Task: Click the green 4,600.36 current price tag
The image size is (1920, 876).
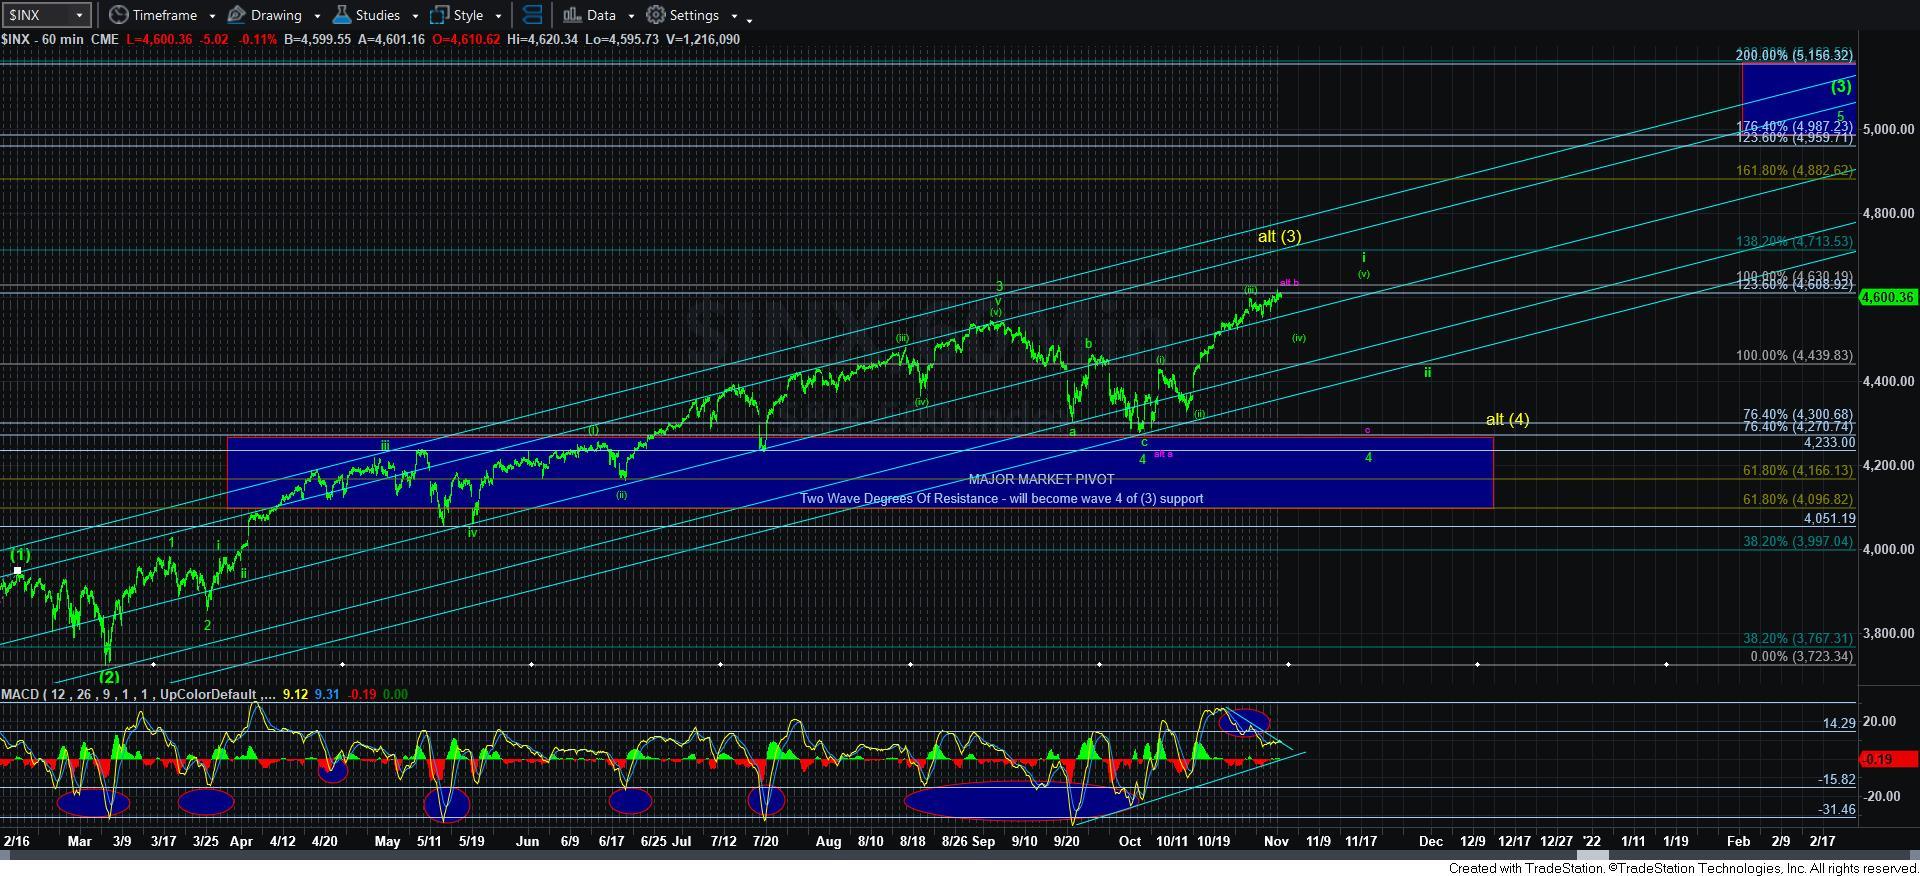Action: click(1888, 297)
